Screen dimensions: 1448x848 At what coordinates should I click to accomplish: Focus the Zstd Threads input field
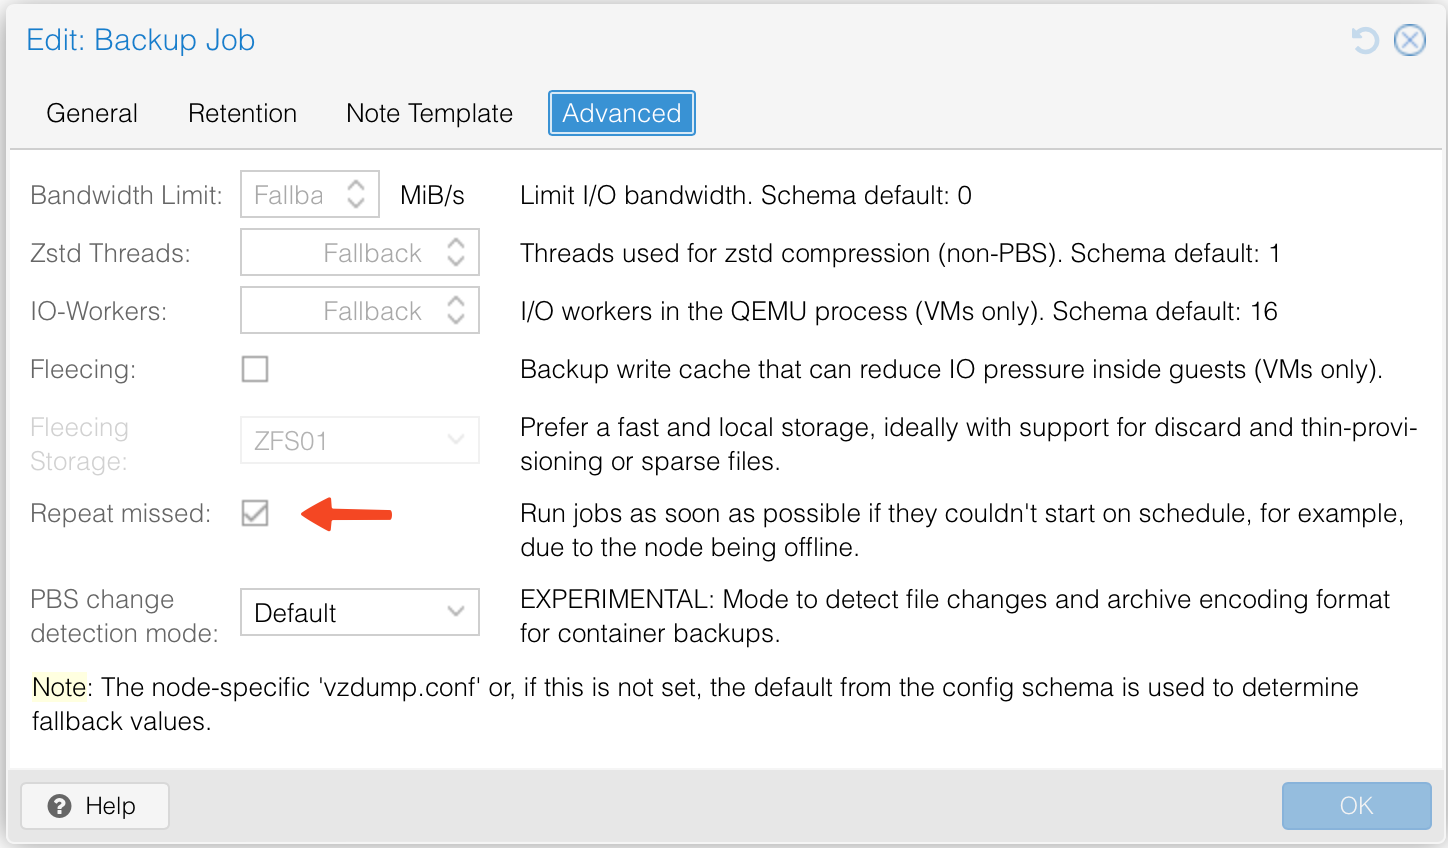[x=340, y=253]
